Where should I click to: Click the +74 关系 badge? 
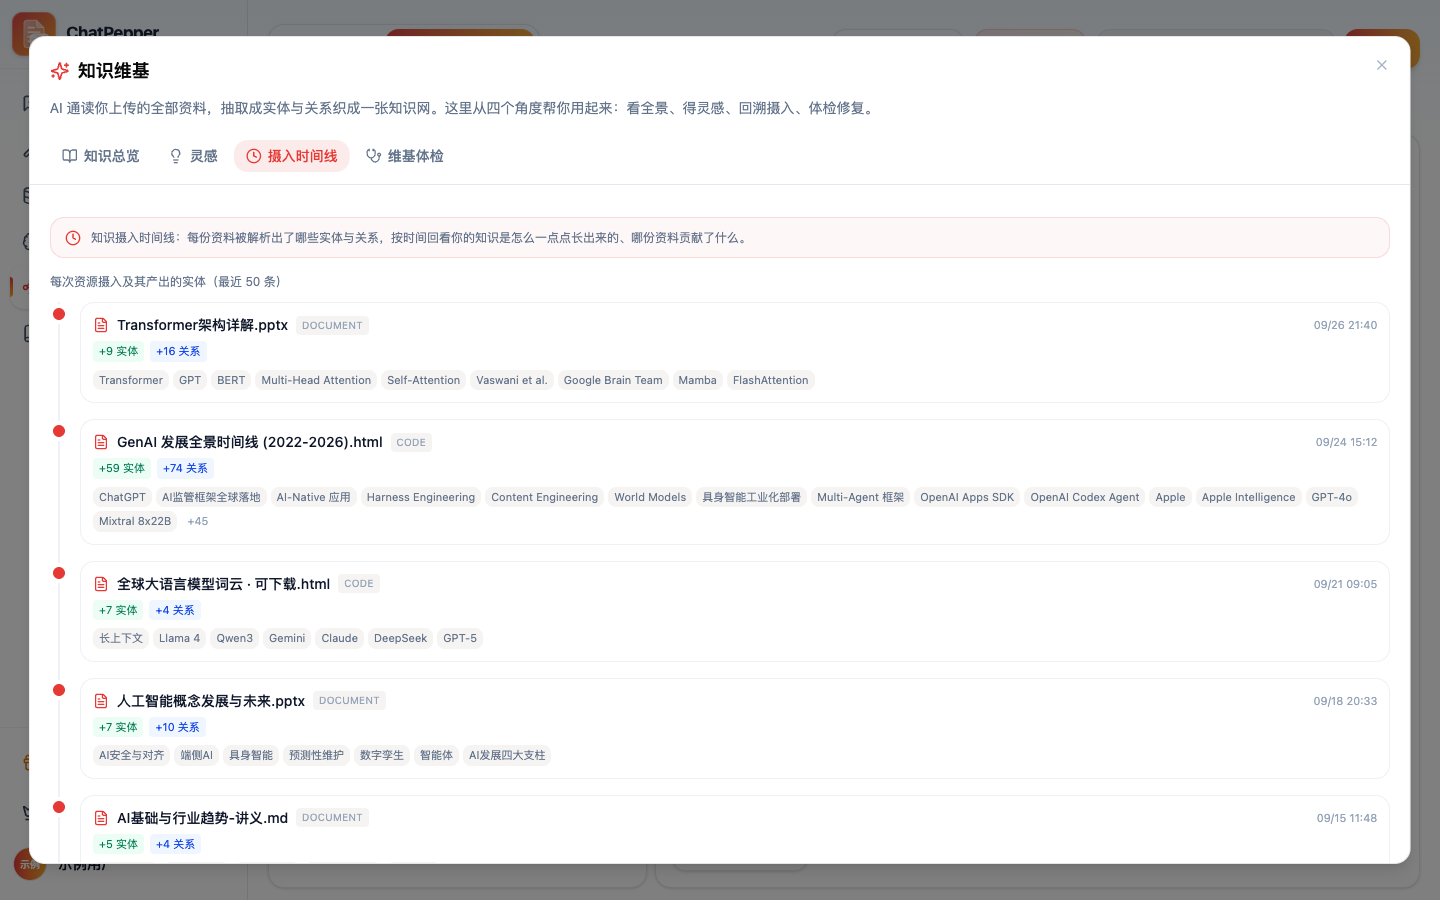(x=185, y=468)
